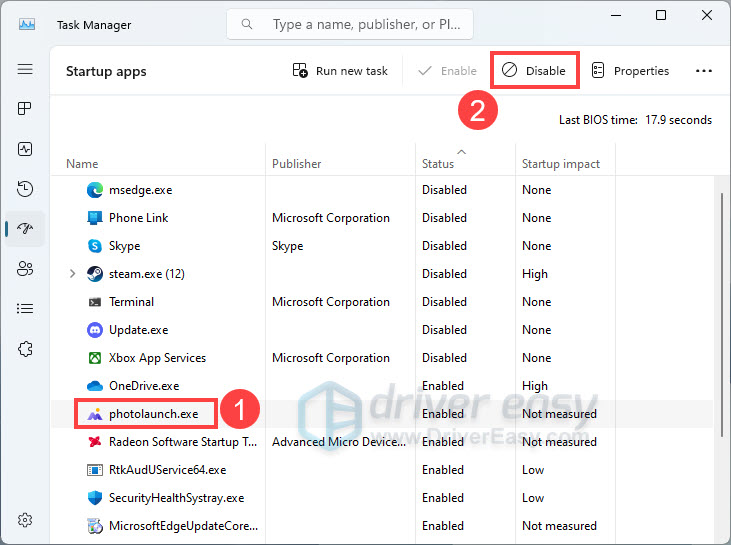Open the Details page icon
Screen dimensions: 731x545
click(x=25, y=309)
